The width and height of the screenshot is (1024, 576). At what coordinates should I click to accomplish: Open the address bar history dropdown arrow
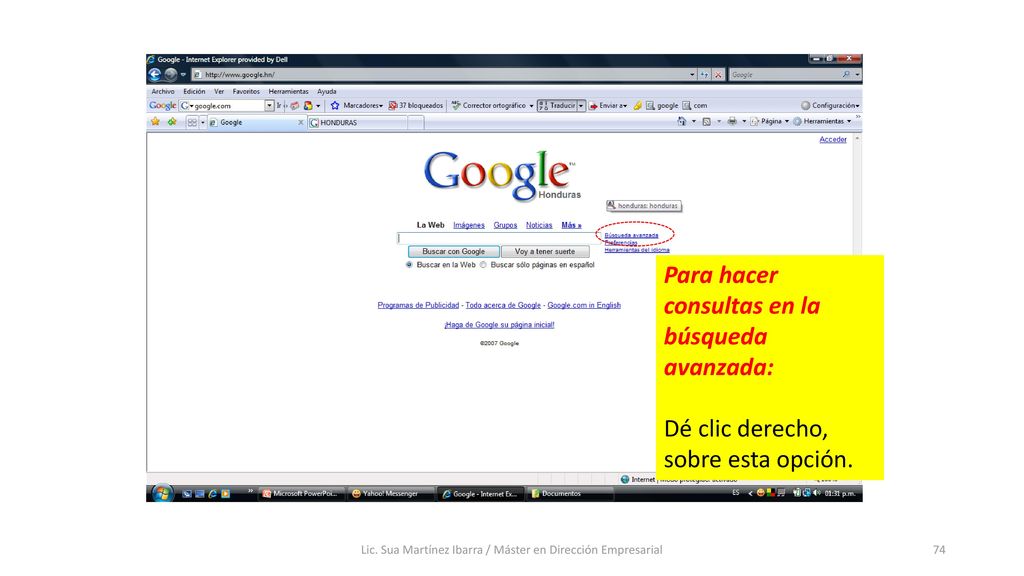692,74
